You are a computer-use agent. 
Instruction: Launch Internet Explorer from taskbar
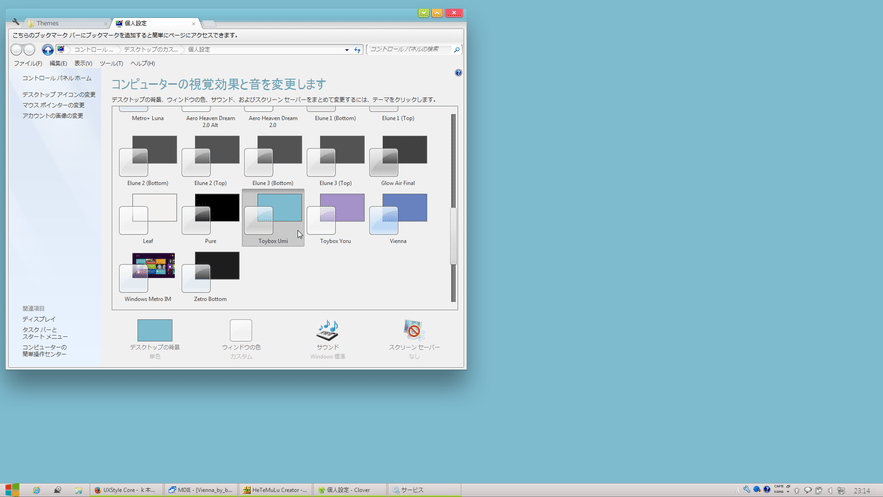click(x=37, y=490)
